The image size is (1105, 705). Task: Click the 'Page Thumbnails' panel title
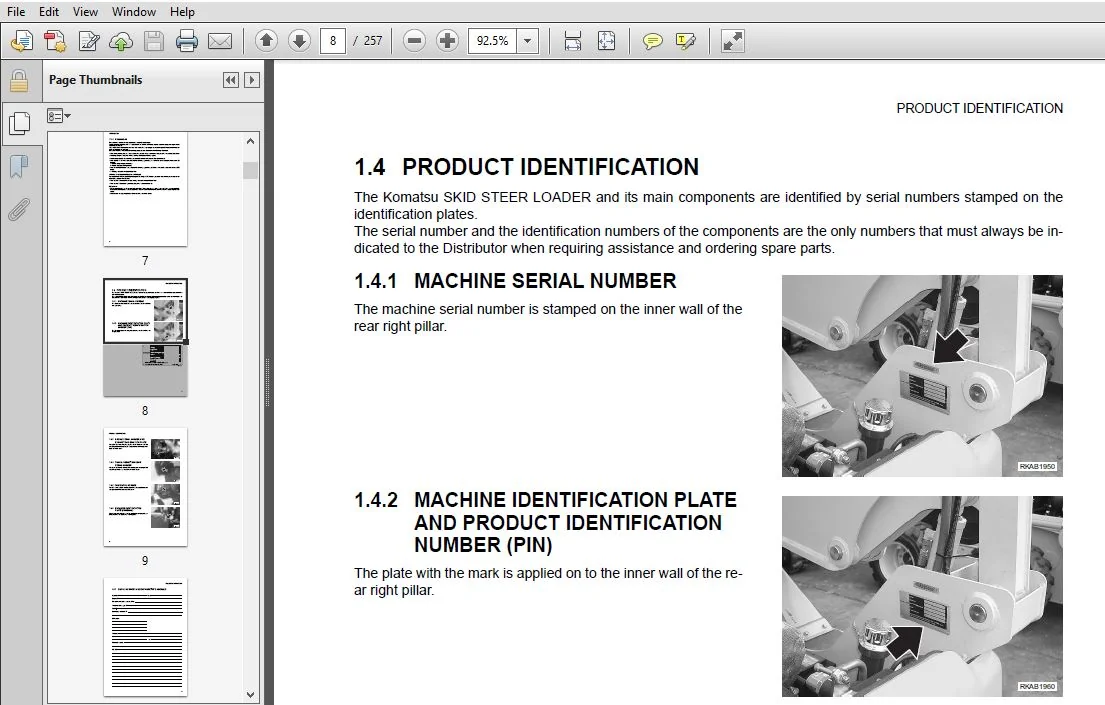coord(96,80)
